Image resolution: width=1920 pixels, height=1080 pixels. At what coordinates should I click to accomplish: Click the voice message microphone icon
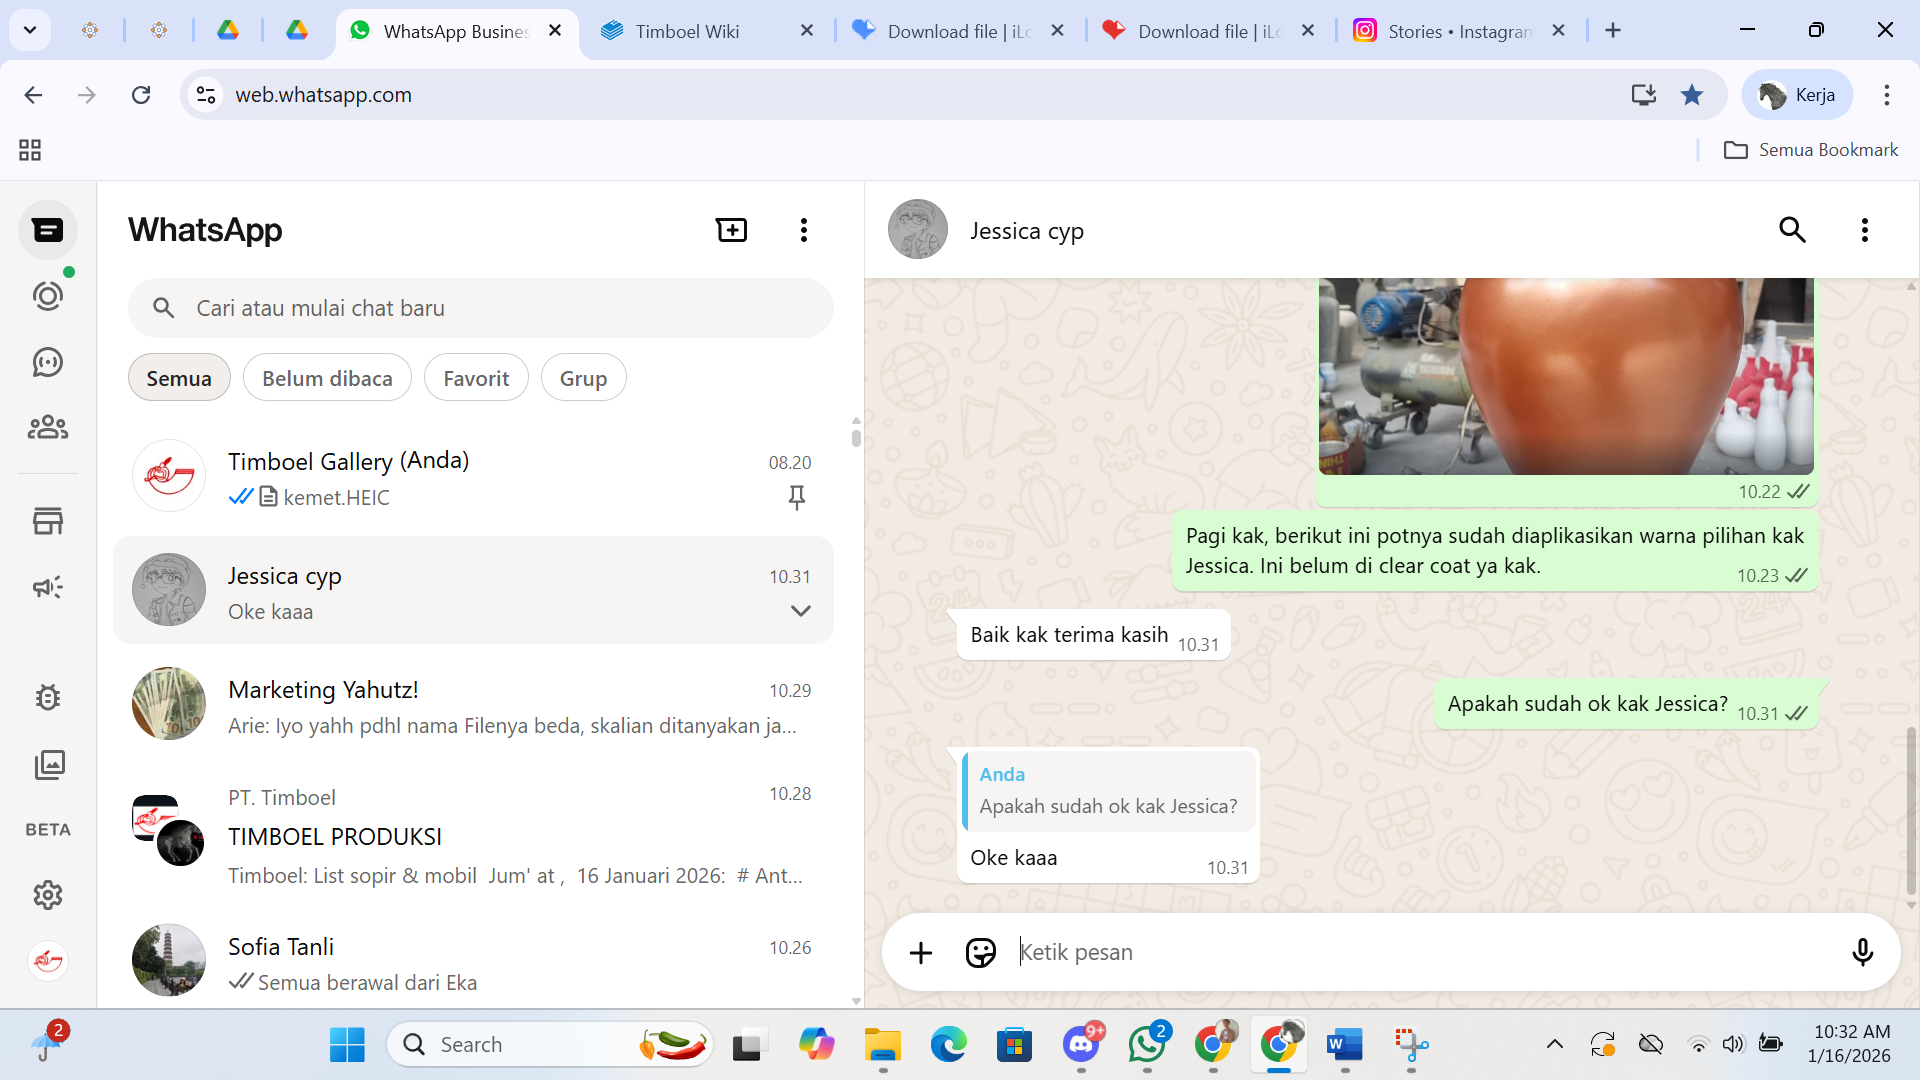pos(1862,952)
